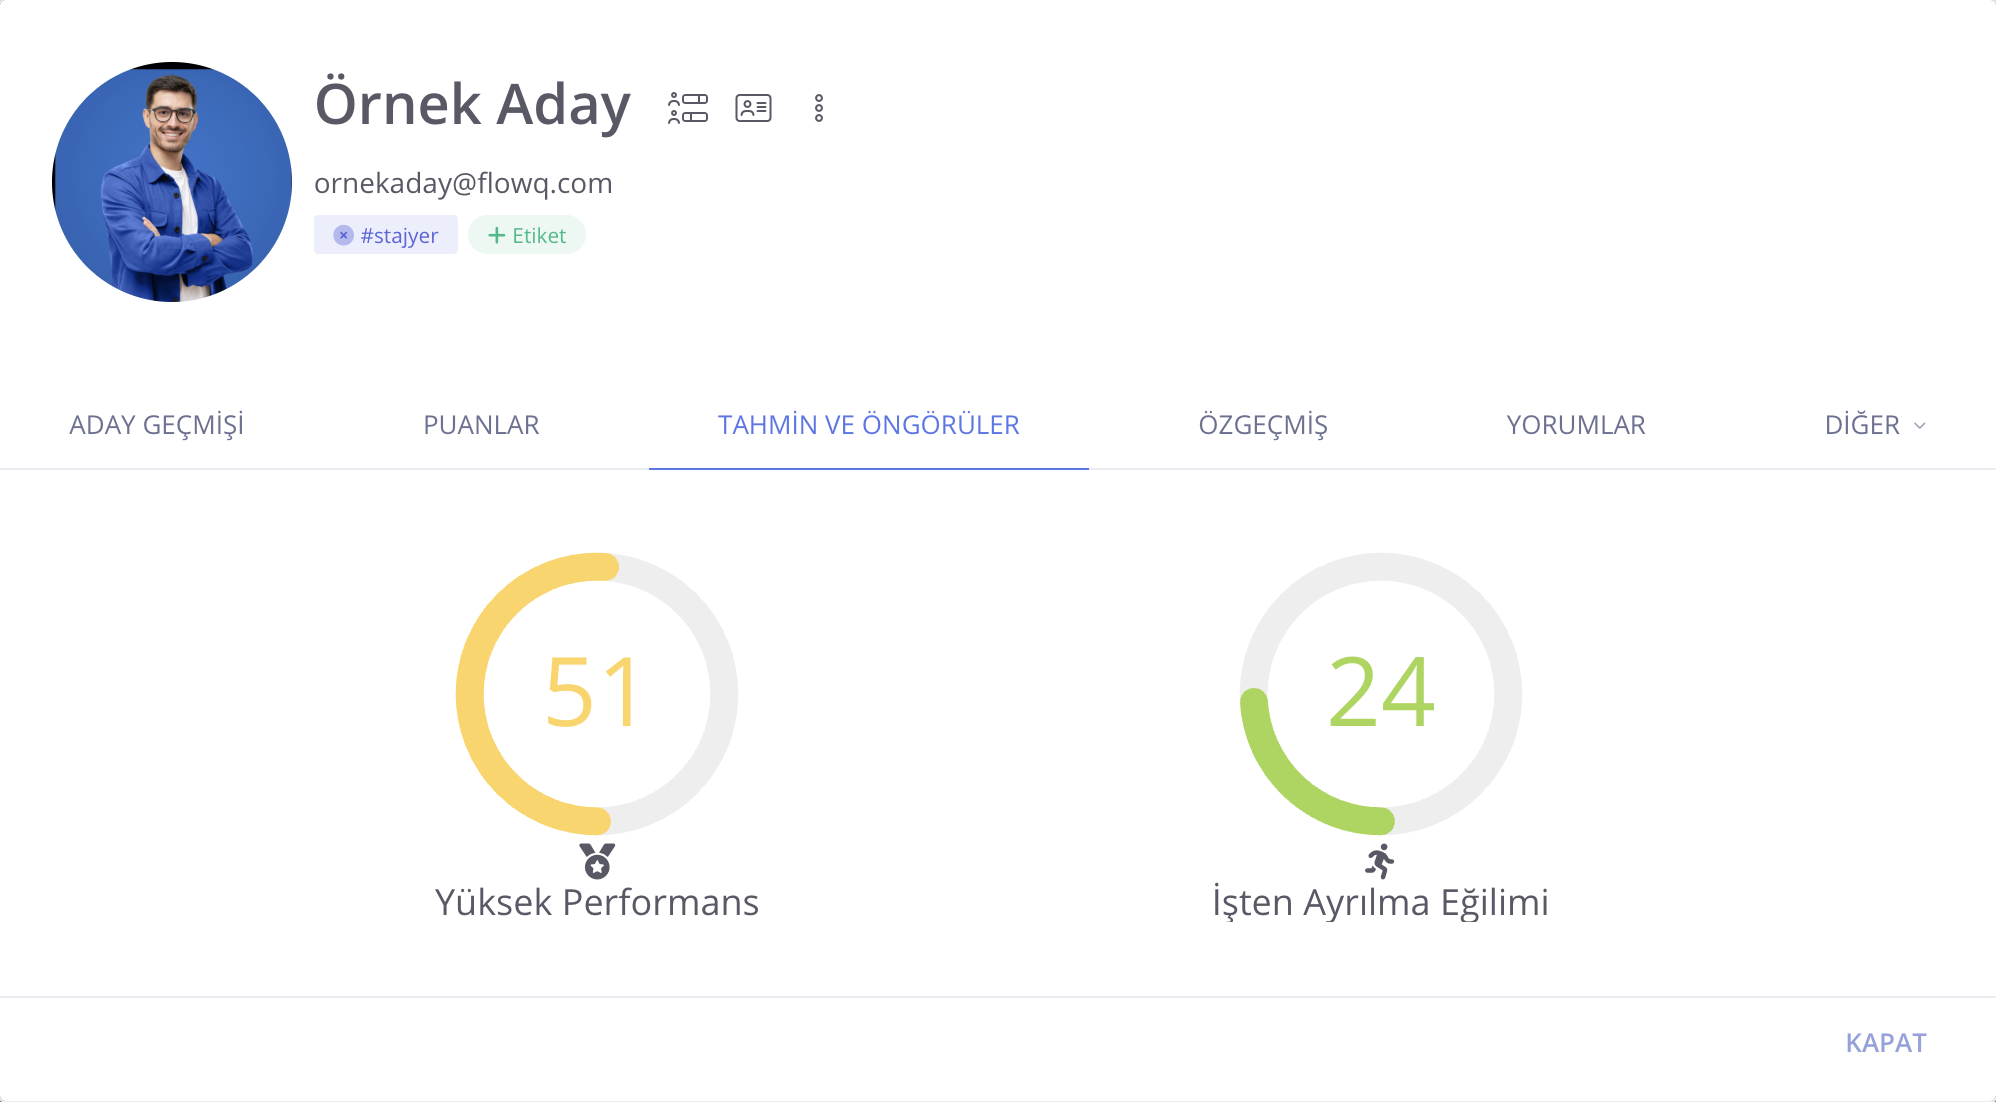1996x1102 pixels.
Task: Expand the DİĞER dropdown chevron
Action: point(1920,426)
